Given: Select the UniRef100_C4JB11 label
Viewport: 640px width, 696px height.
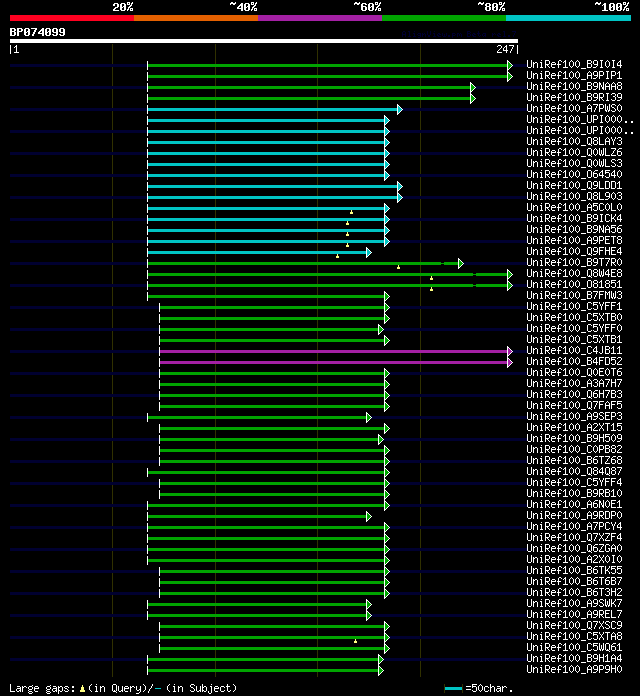Looking at the screenshot, I should [x=574, y=350].
